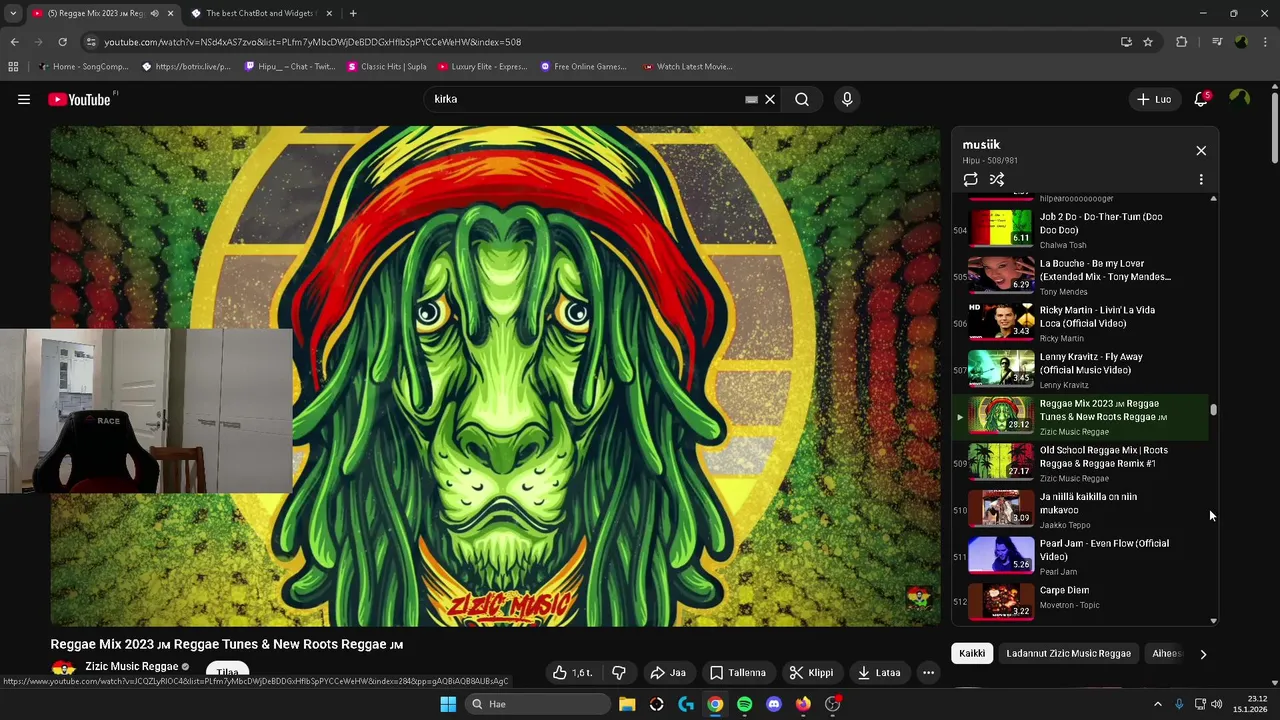Open the apps grid in bookmarks bar
This screenshot has width=1280, height=720.
[13, 66]
